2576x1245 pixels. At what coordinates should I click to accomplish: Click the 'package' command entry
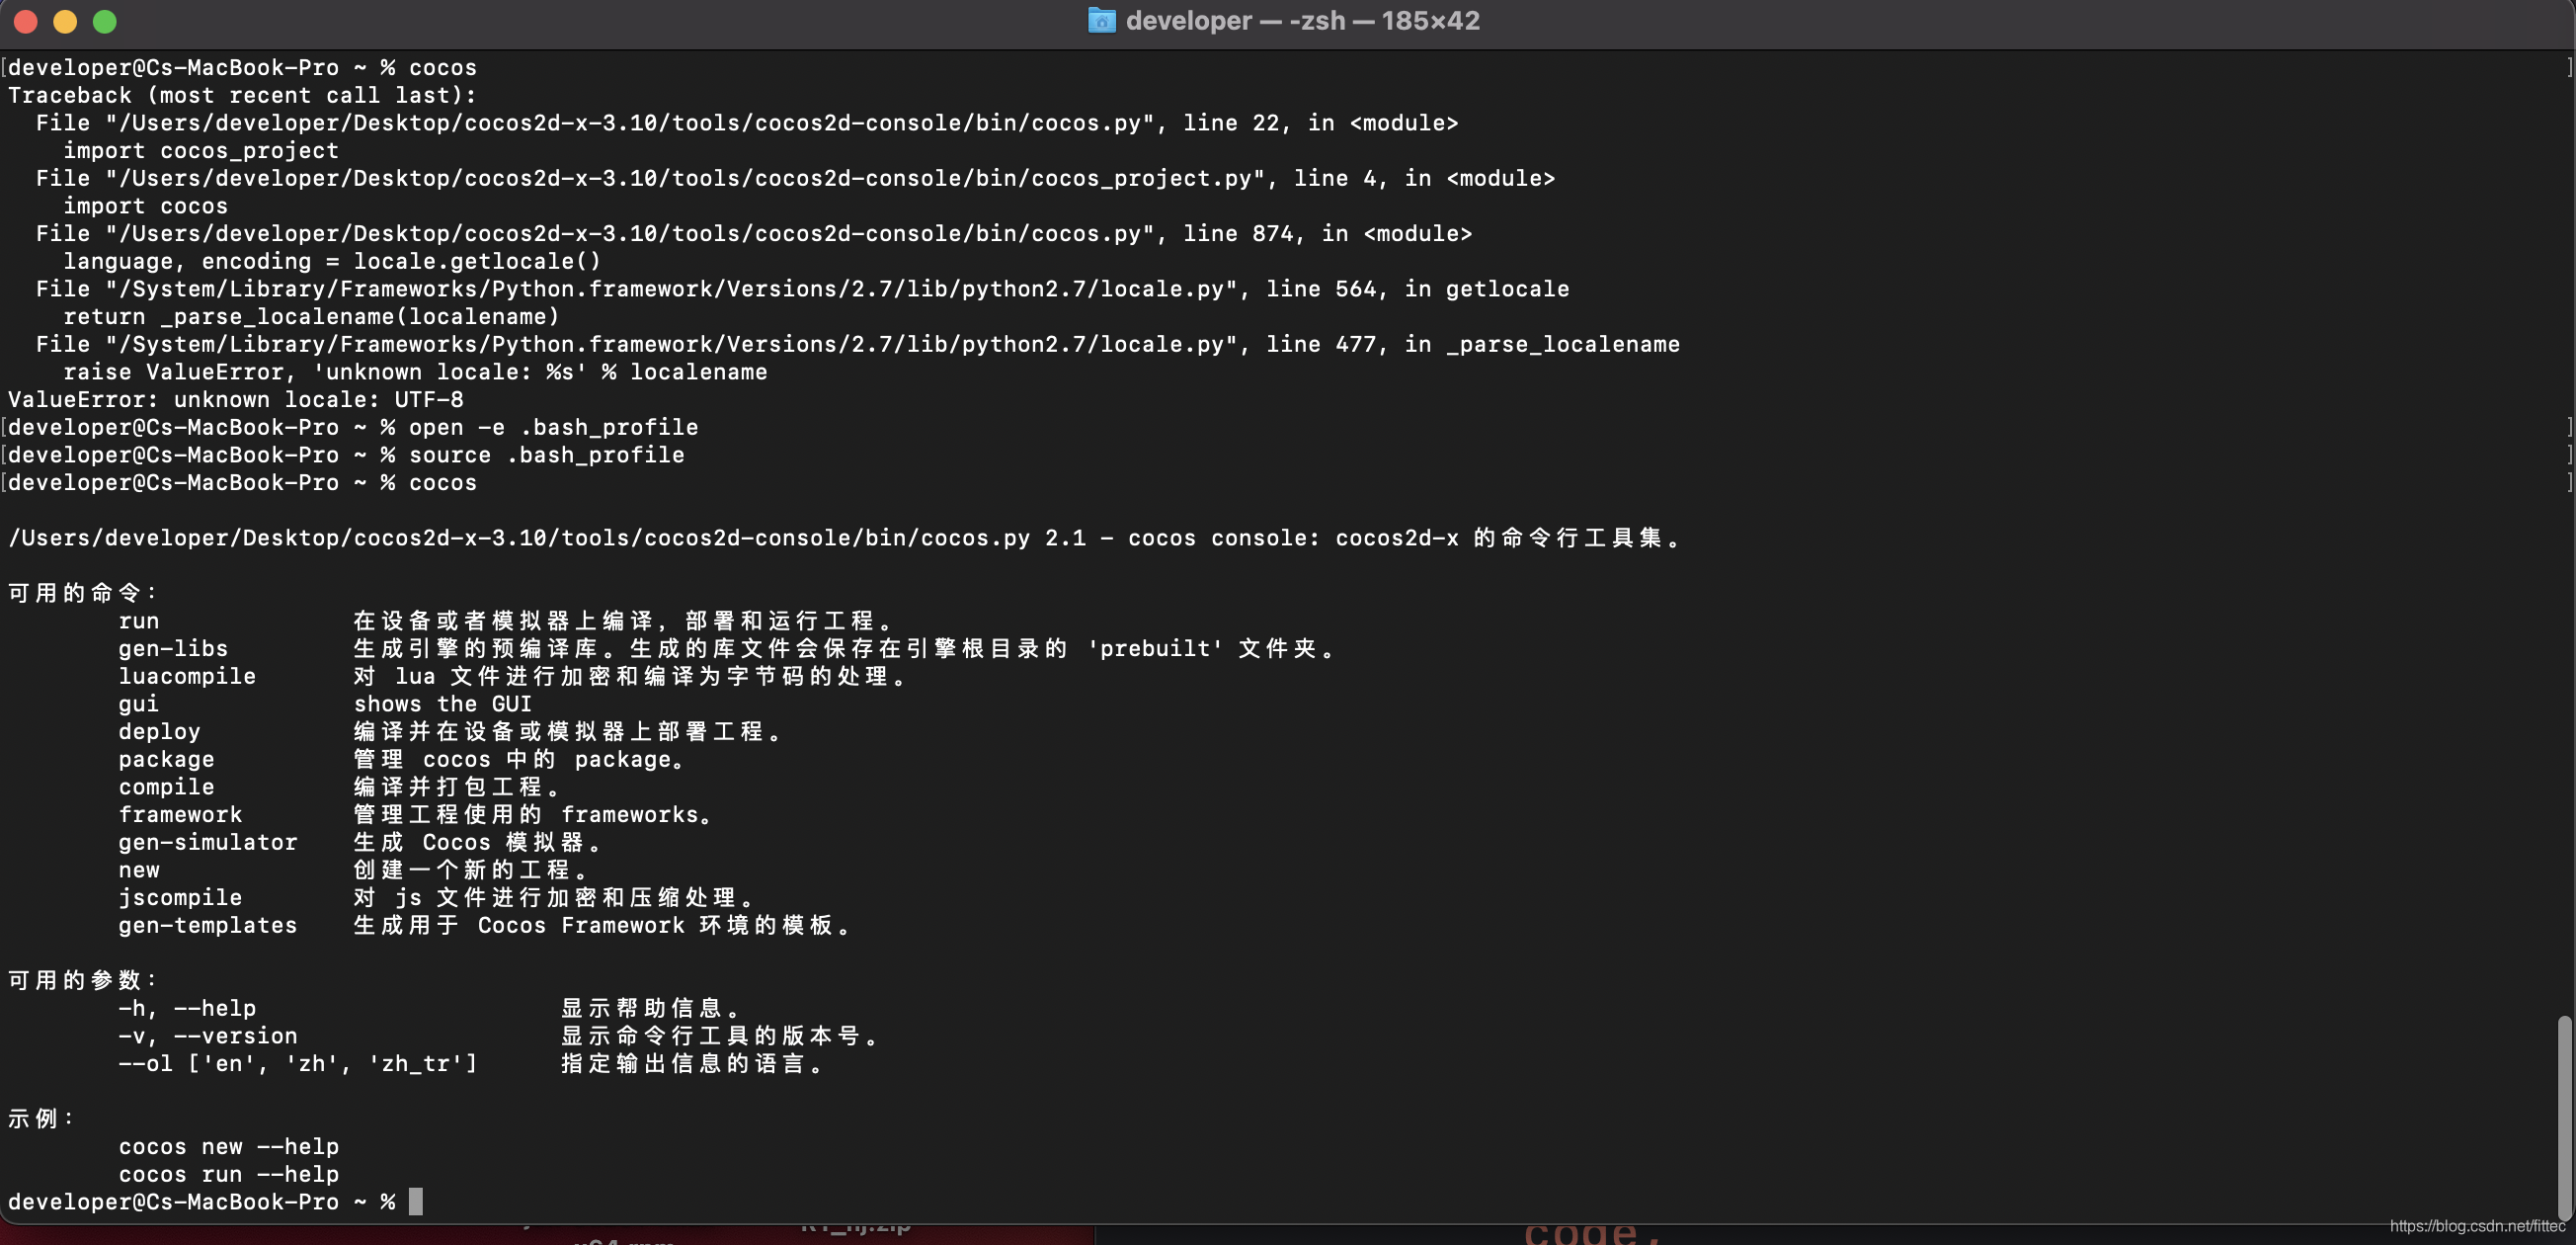[166, 760]
